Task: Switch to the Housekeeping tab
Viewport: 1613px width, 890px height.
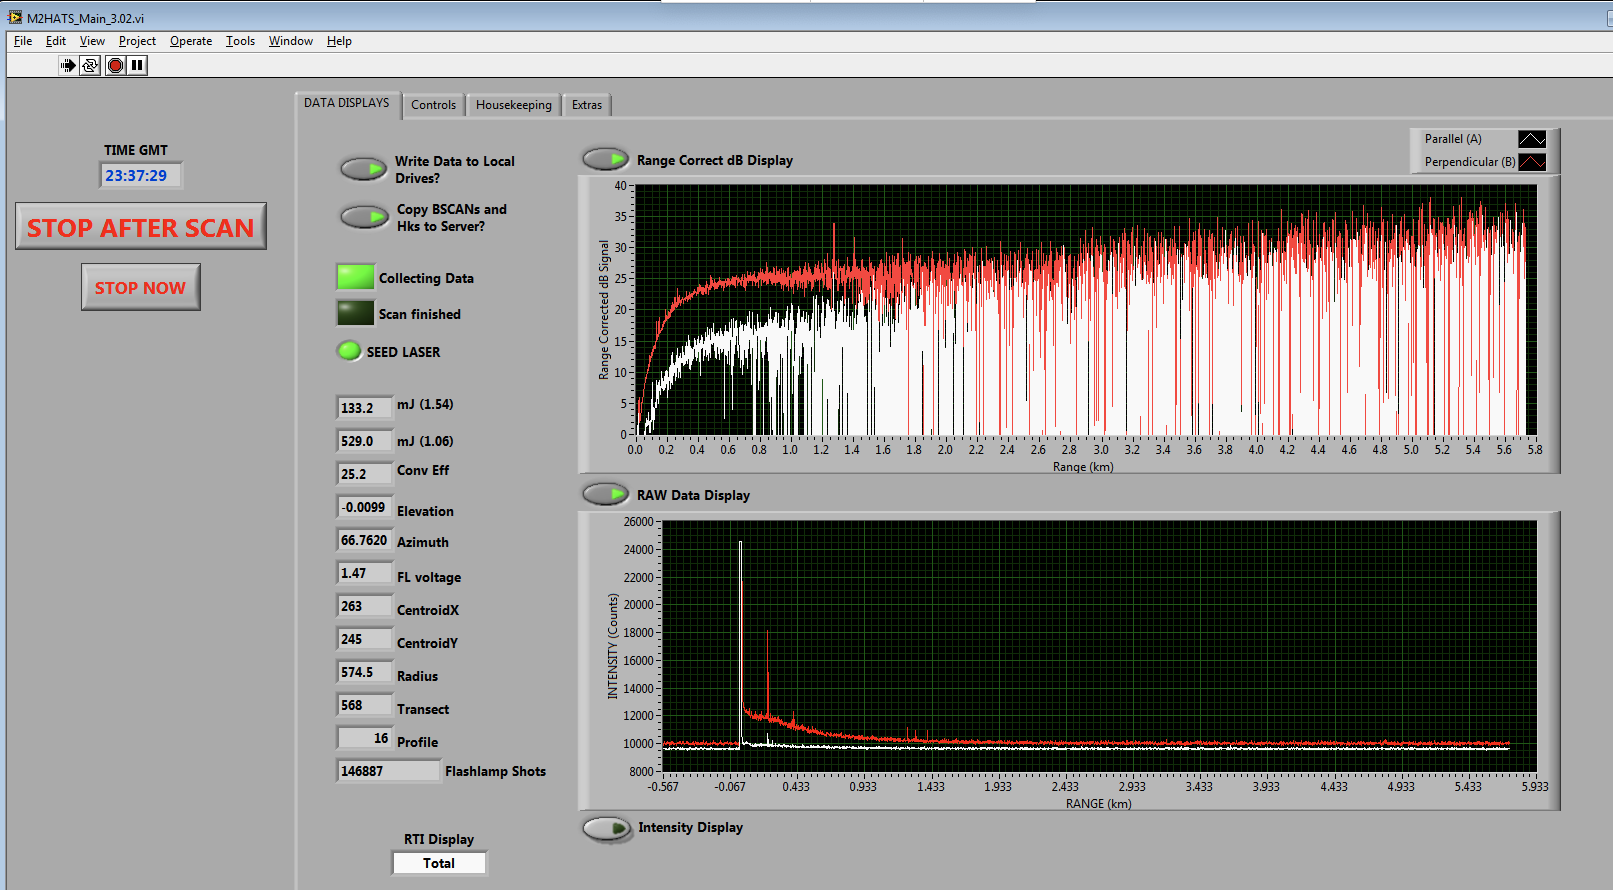Action: coord(513,105)
